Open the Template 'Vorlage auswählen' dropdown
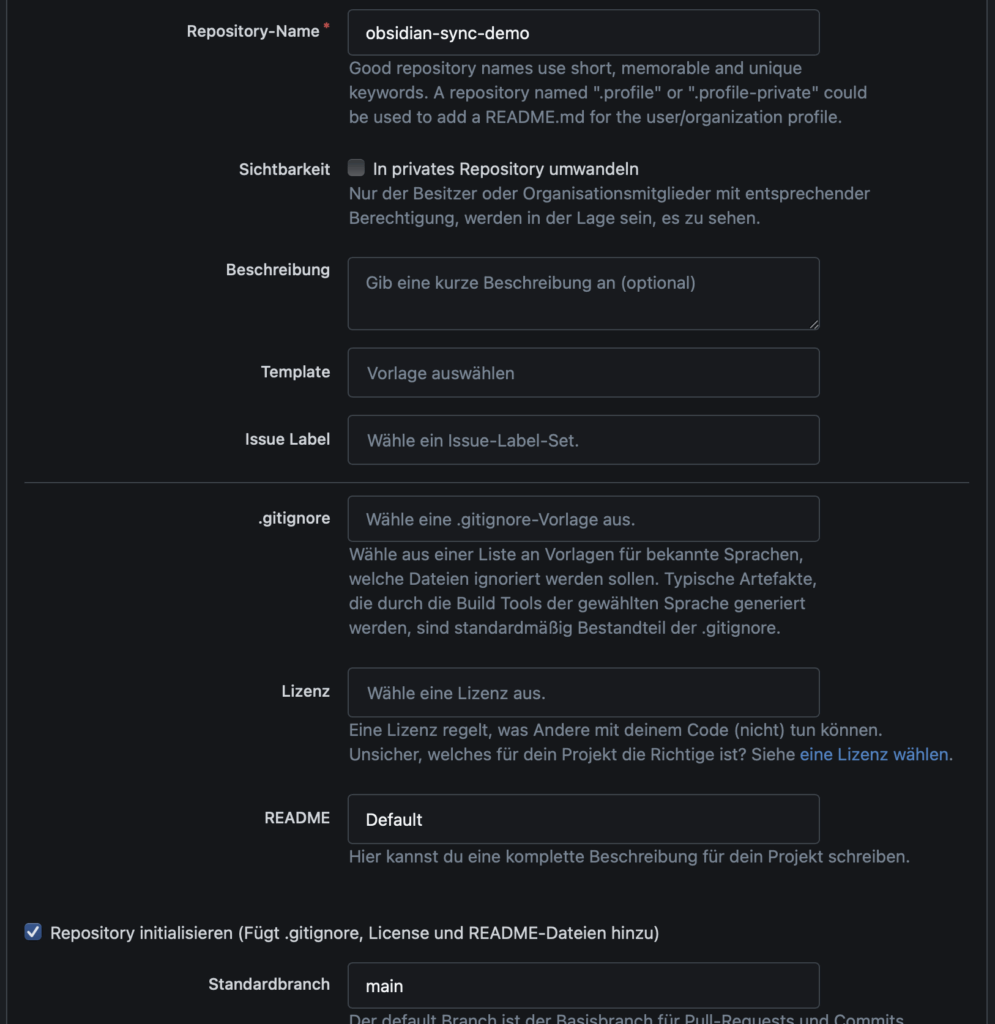 pyautogui.click(x=583, y=373)
